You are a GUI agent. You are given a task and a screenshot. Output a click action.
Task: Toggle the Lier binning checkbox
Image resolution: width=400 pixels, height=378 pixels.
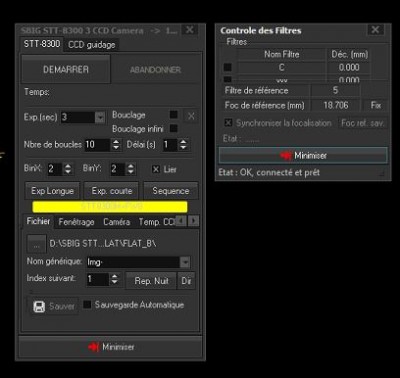click(156, 169)
